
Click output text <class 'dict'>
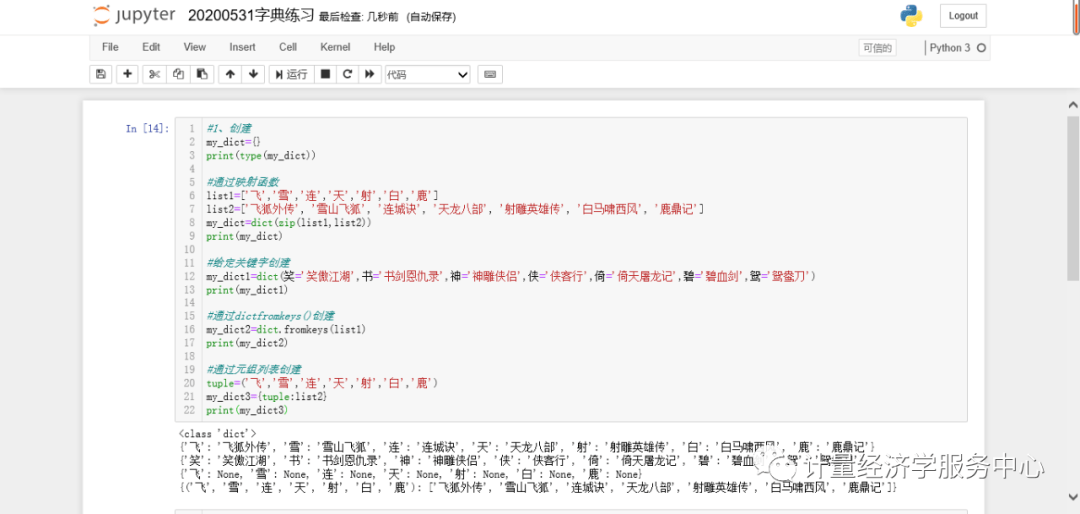coord(217,433)
